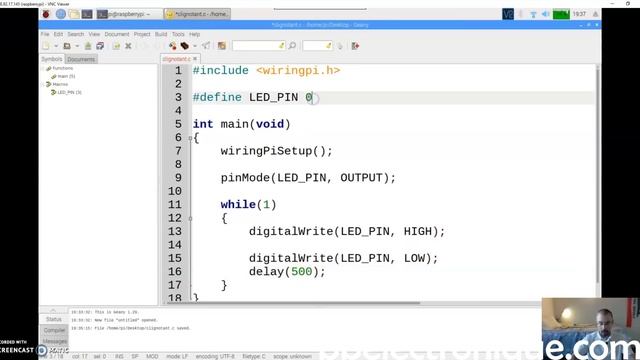
Task: Open the Build menu
Action: [x=161, y=34]
